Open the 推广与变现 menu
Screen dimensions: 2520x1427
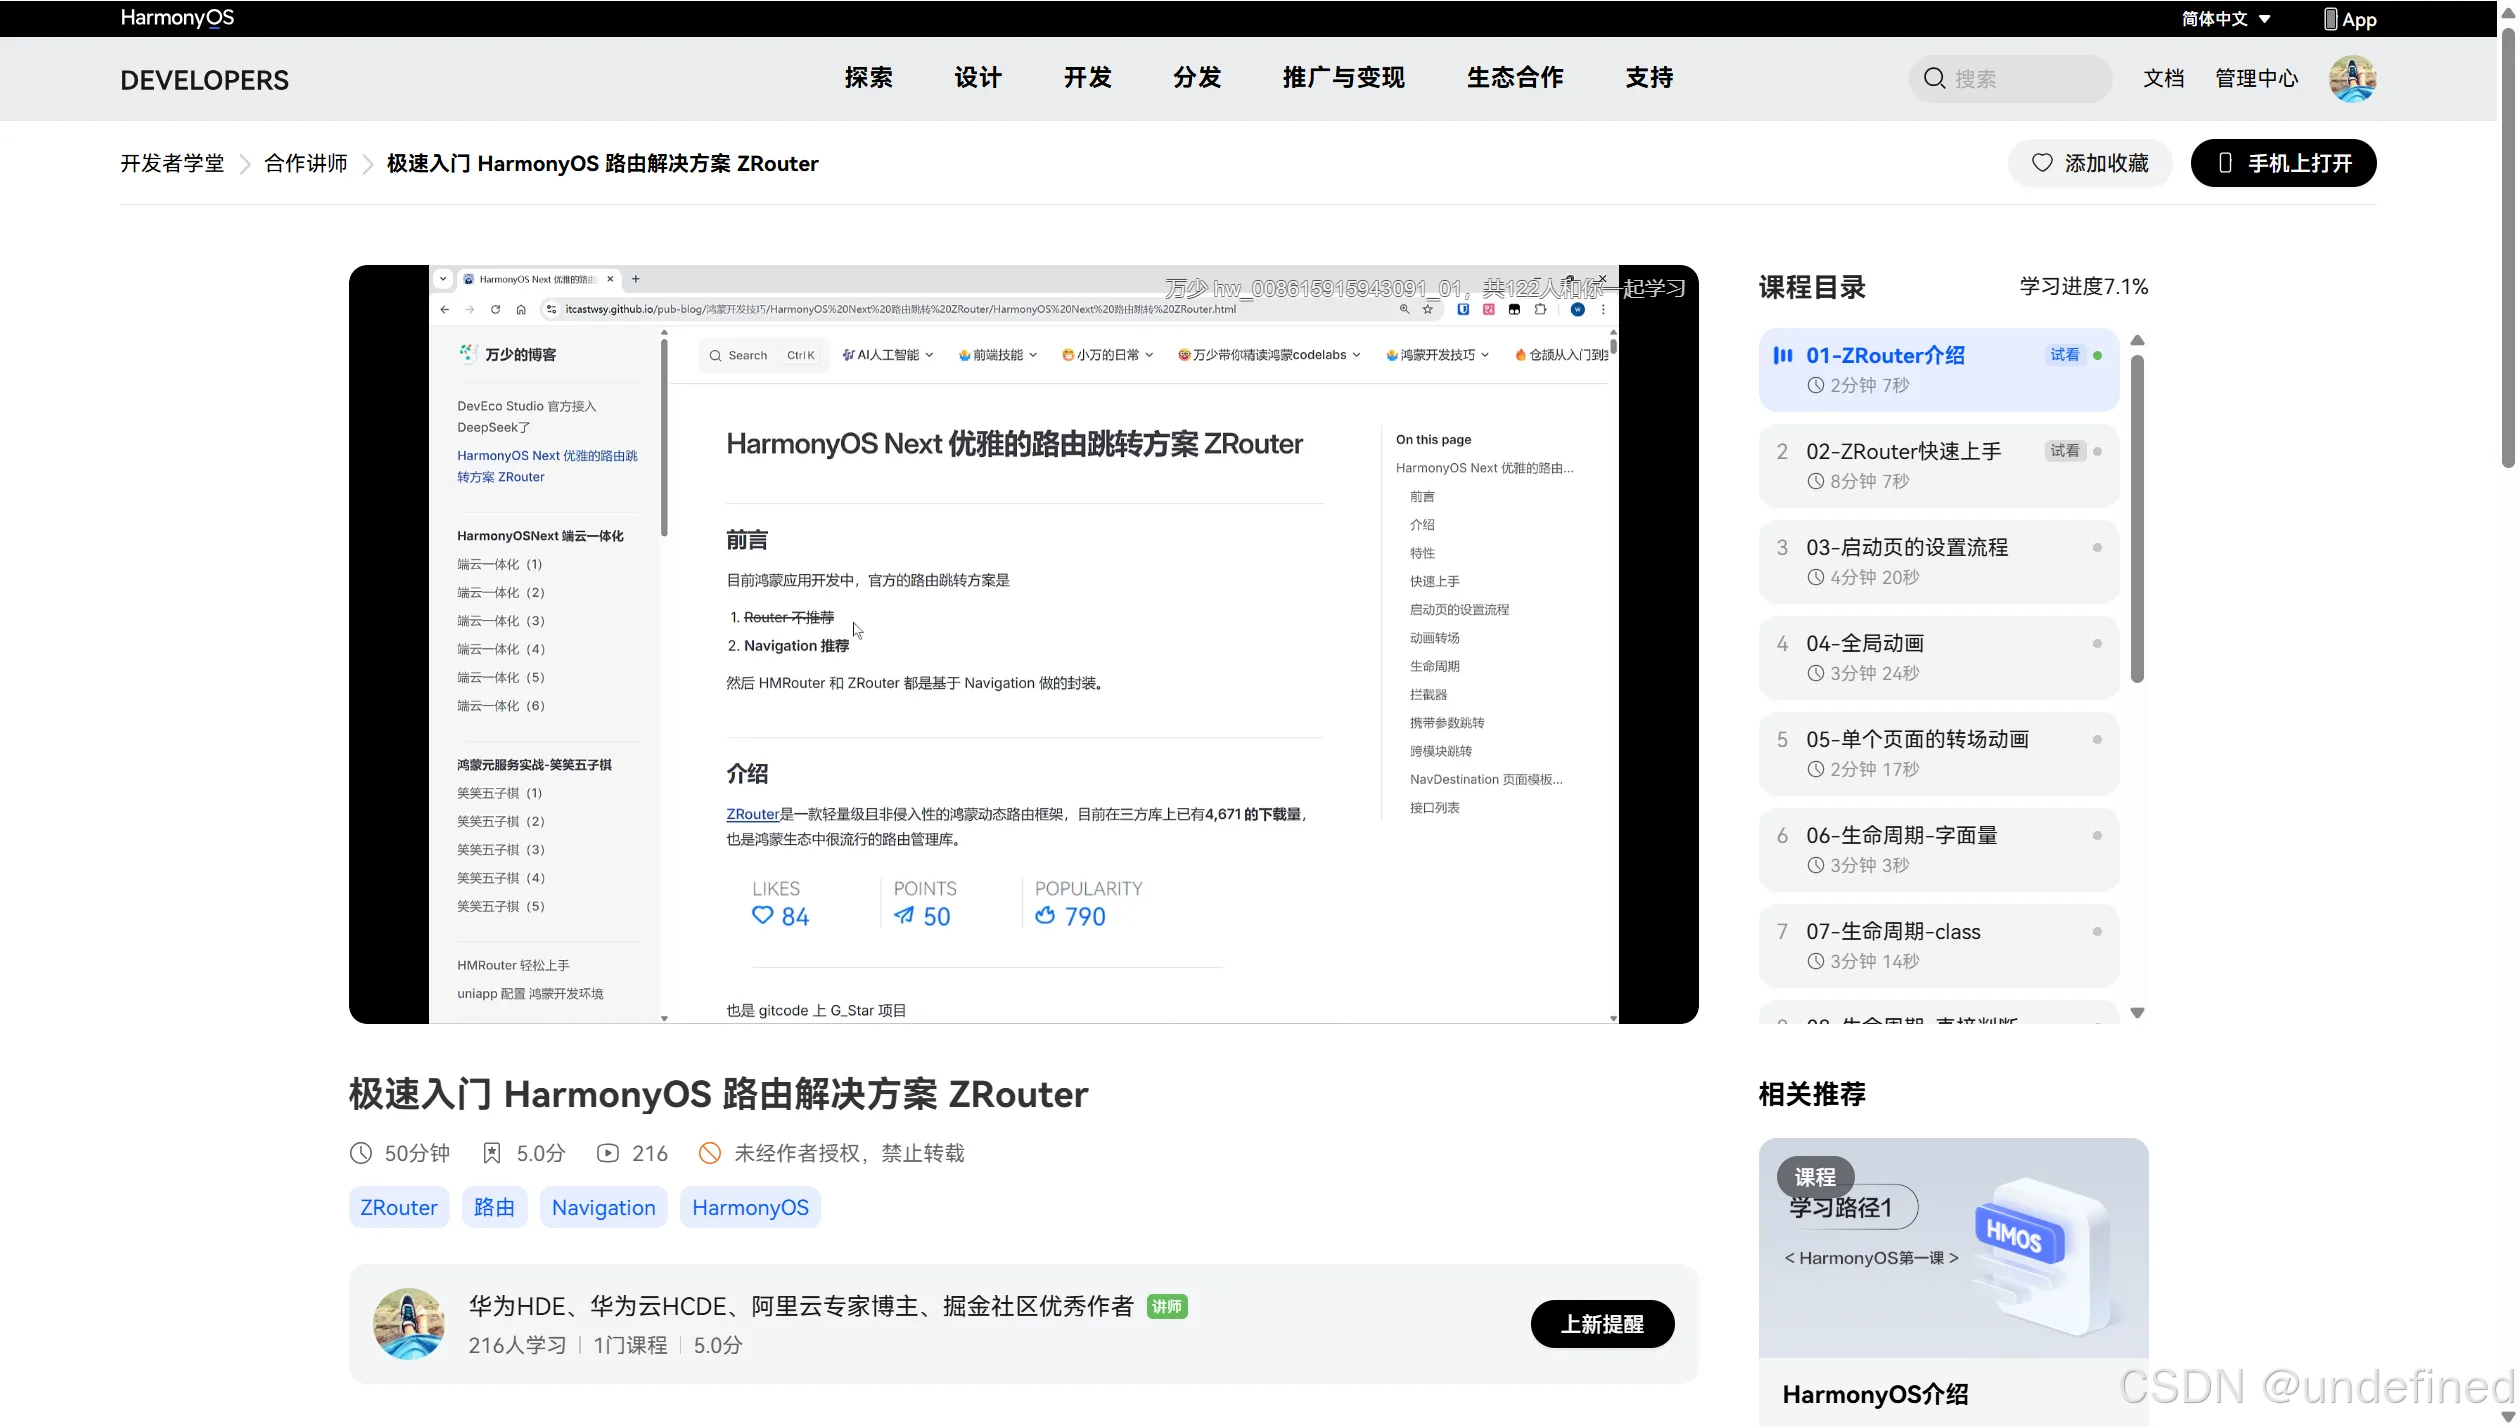pos(1343,78)
